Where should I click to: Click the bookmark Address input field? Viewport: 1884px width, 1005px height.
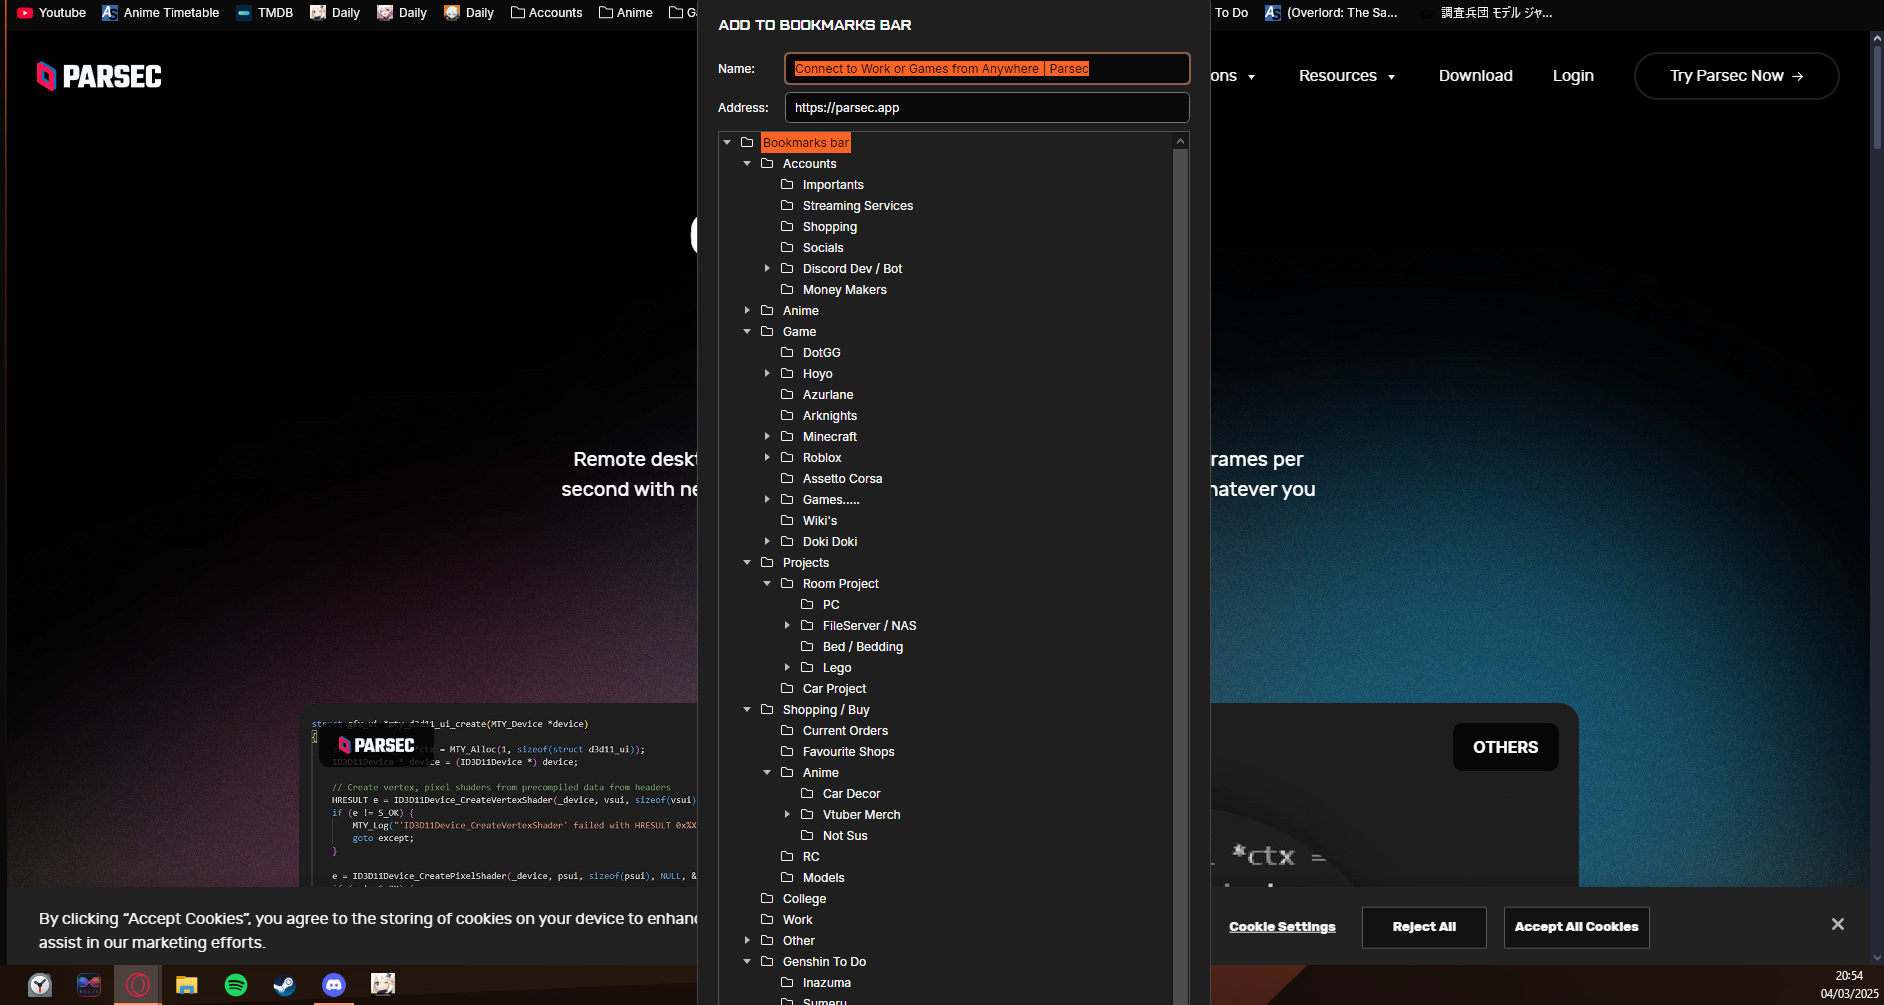987,108
